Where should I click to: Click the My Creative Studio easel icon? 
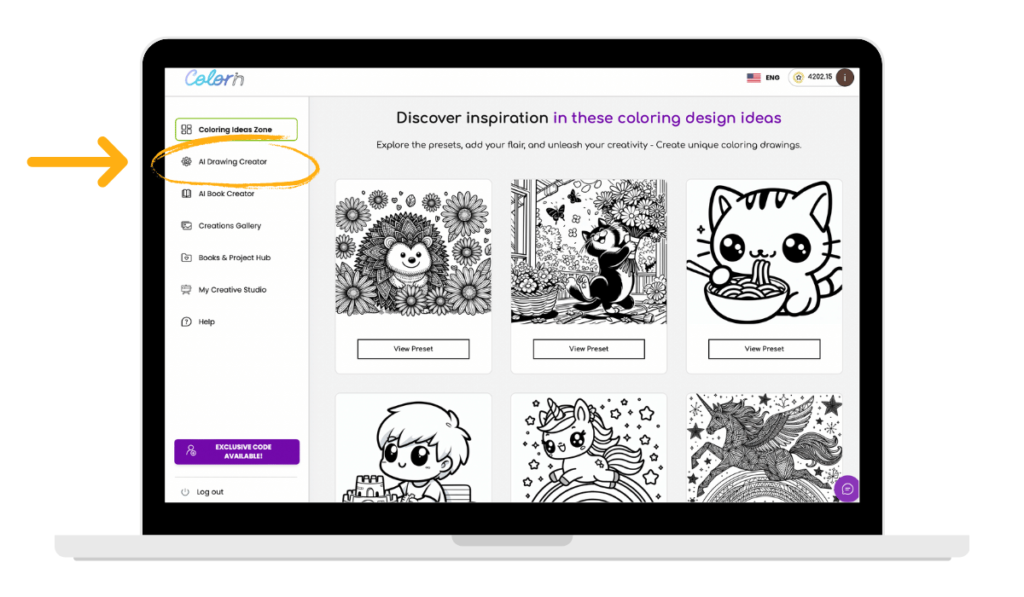tap(186, 290)
